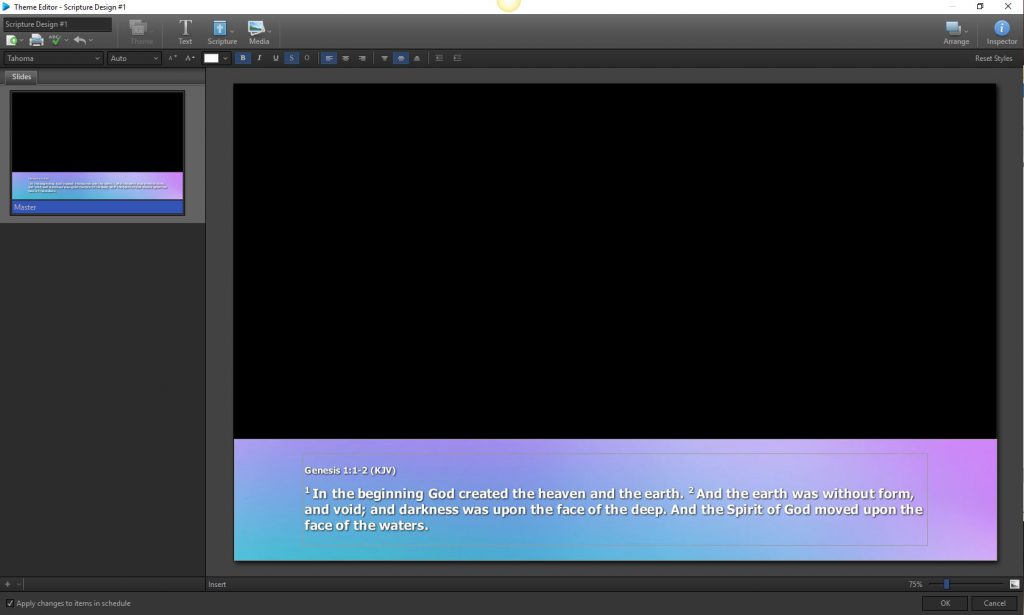This screenshot has width=1024, height=615.
Task: Run the spell check icon
Action: click(55, 39)
